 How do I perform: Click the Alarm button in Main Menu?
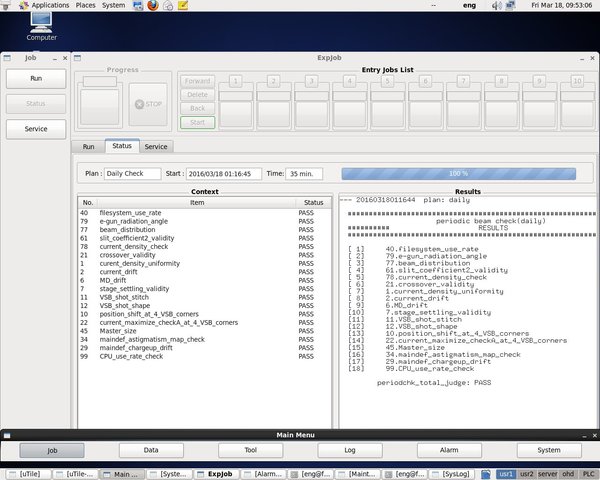[x=449, y=451]
